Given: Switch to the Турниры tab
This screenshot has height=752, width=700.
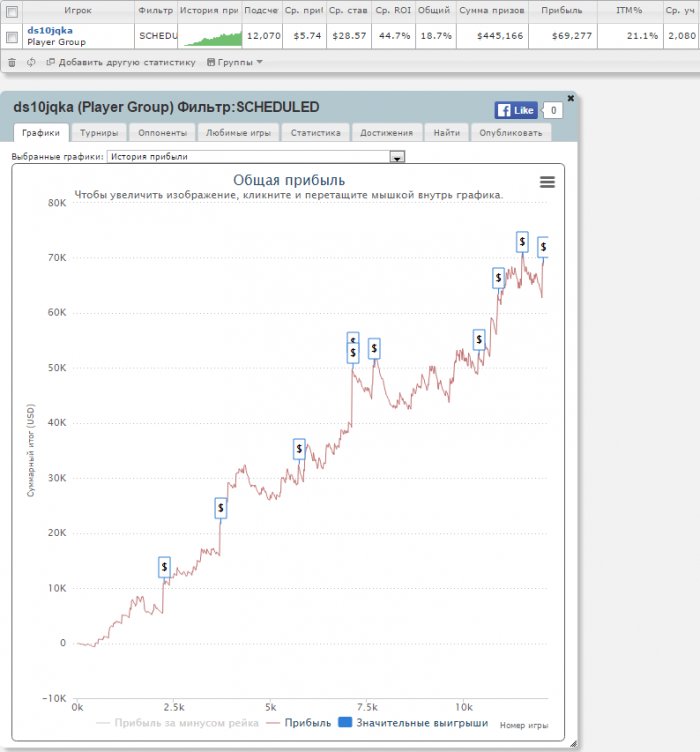Looking at the screenshot, I should pyautogui.click(x=99, y=133).
